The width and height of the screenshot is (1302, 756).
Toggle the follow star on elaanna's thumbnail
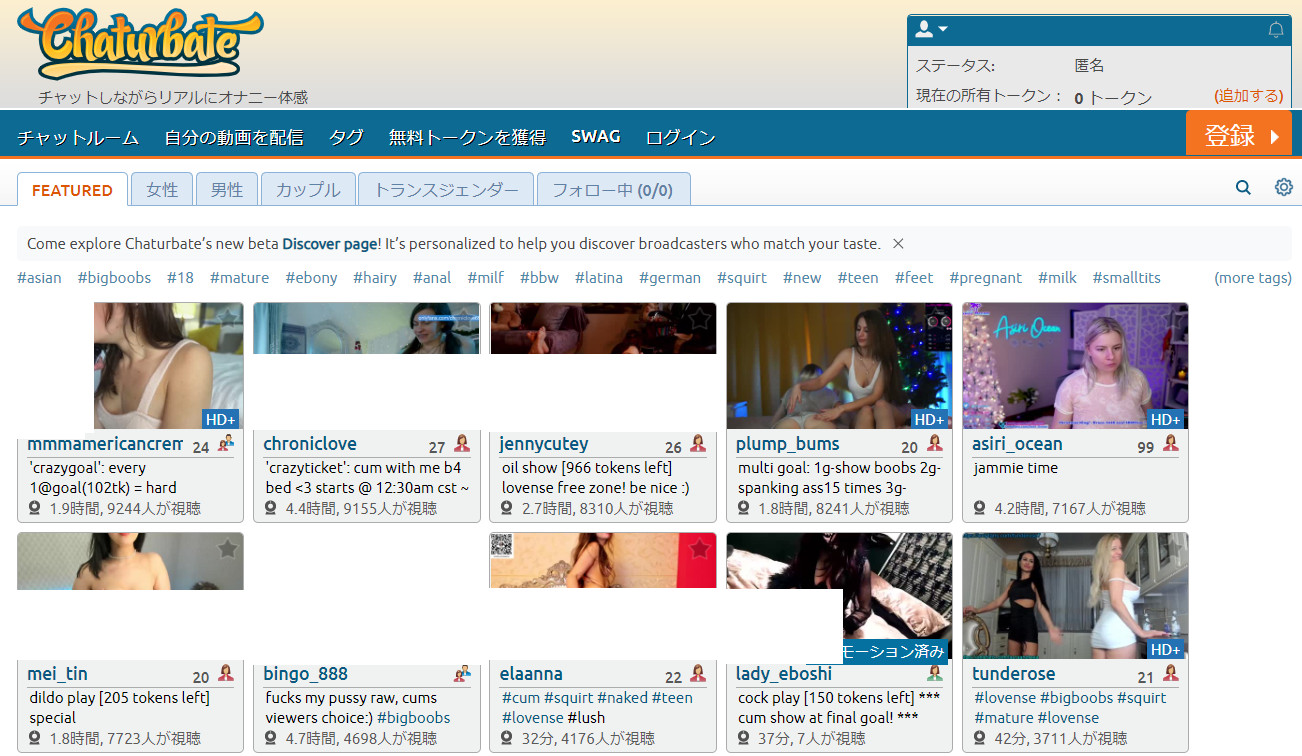click(699, 549)
